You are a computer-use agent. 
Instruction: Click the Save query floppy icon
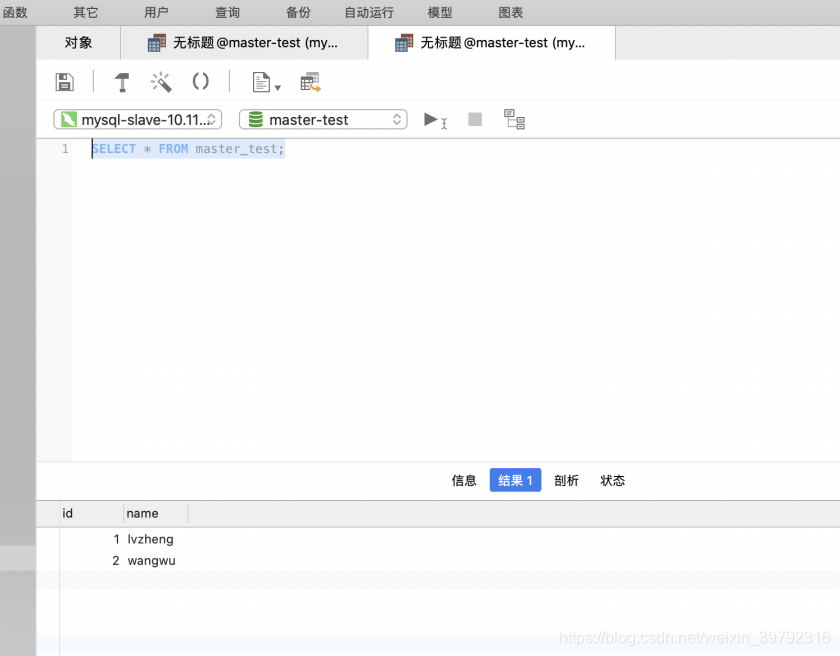click(64, 82)
